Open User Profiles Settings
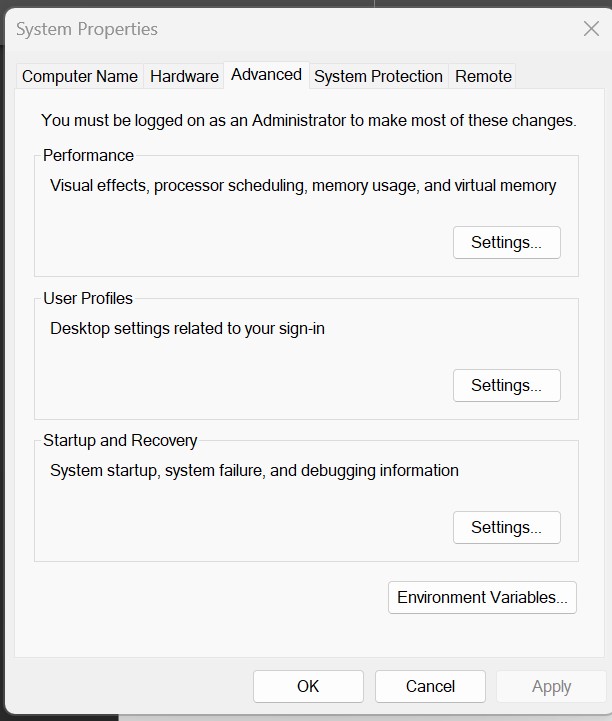 pyautogui.click(x=506, y=385)
